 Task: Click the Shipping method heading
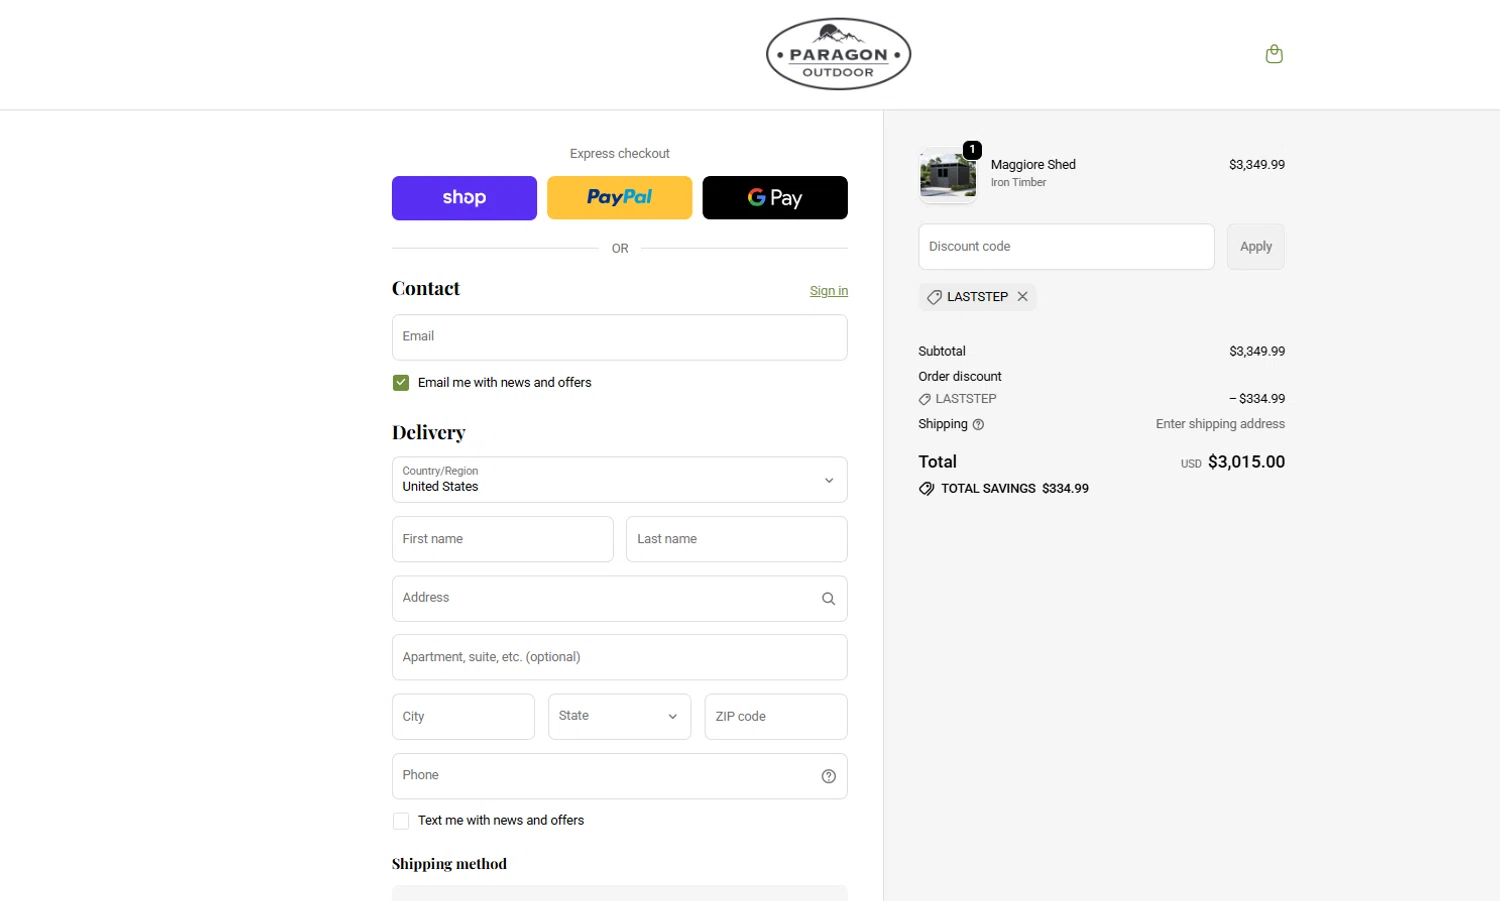pos(449,864)
